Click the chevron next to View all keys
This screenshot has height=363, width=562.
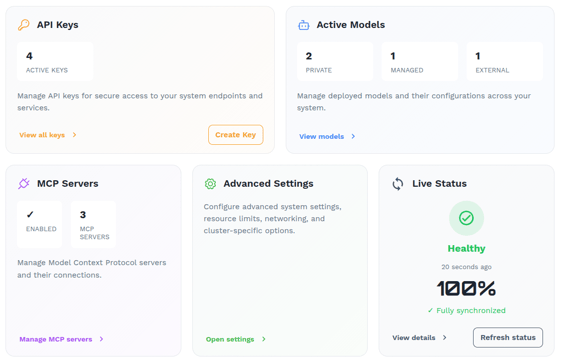(x=74, y=135)
